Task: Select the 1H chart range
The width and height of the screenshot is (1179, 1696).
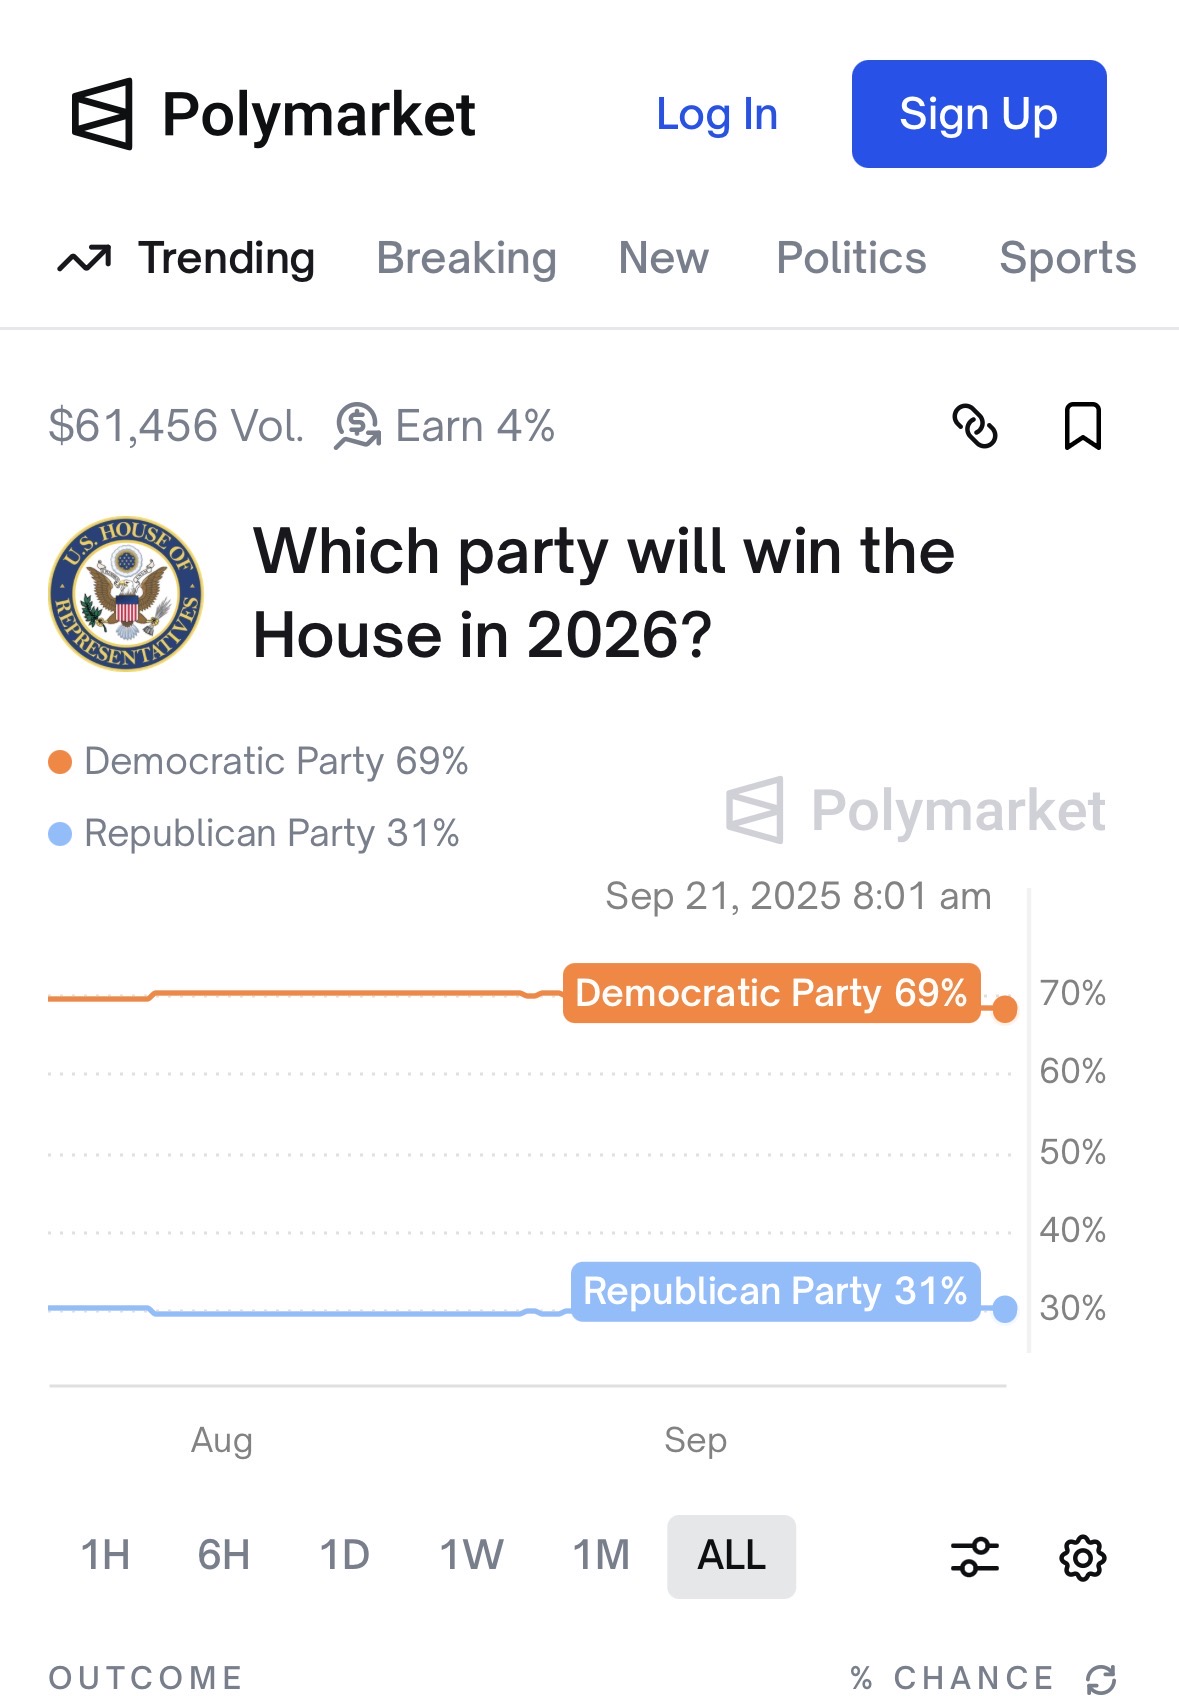Action: pyautogui.click(x=106, y=1556)
